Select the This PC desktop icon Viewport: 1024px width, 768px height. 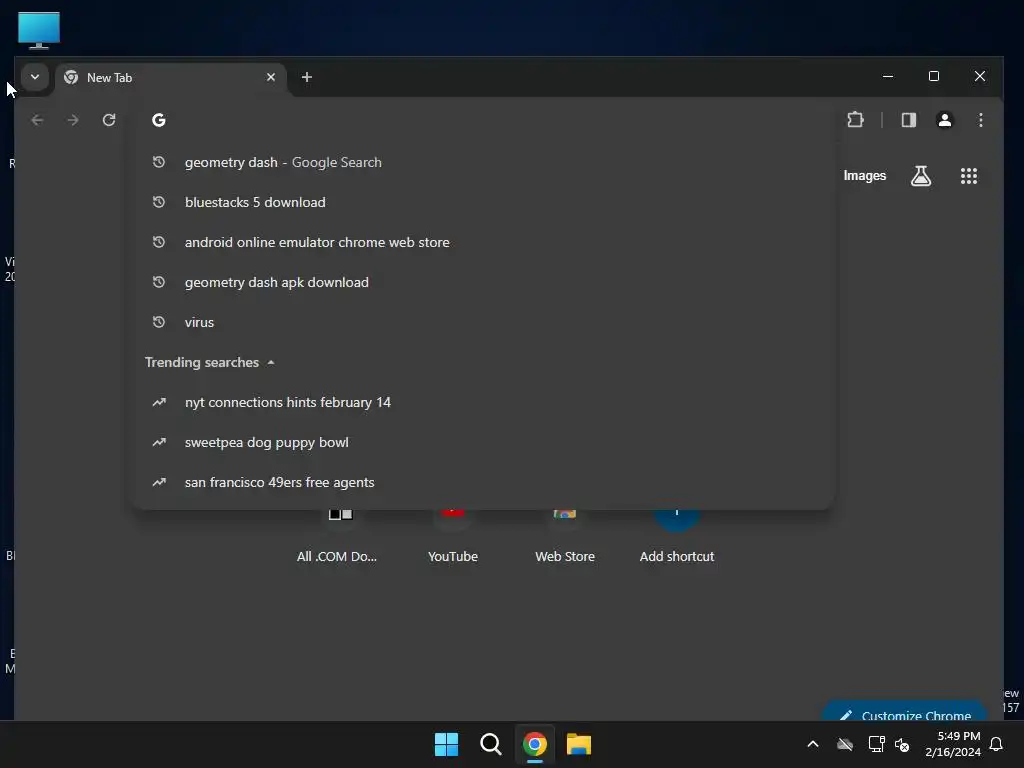(39, 30)
